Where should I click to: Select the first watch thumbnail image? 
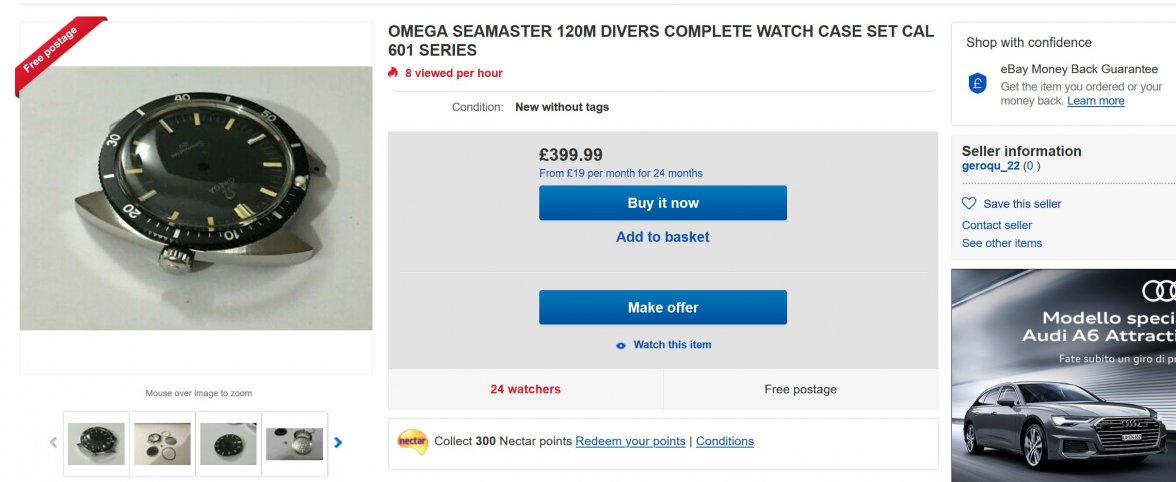click(x=96, y=444)
